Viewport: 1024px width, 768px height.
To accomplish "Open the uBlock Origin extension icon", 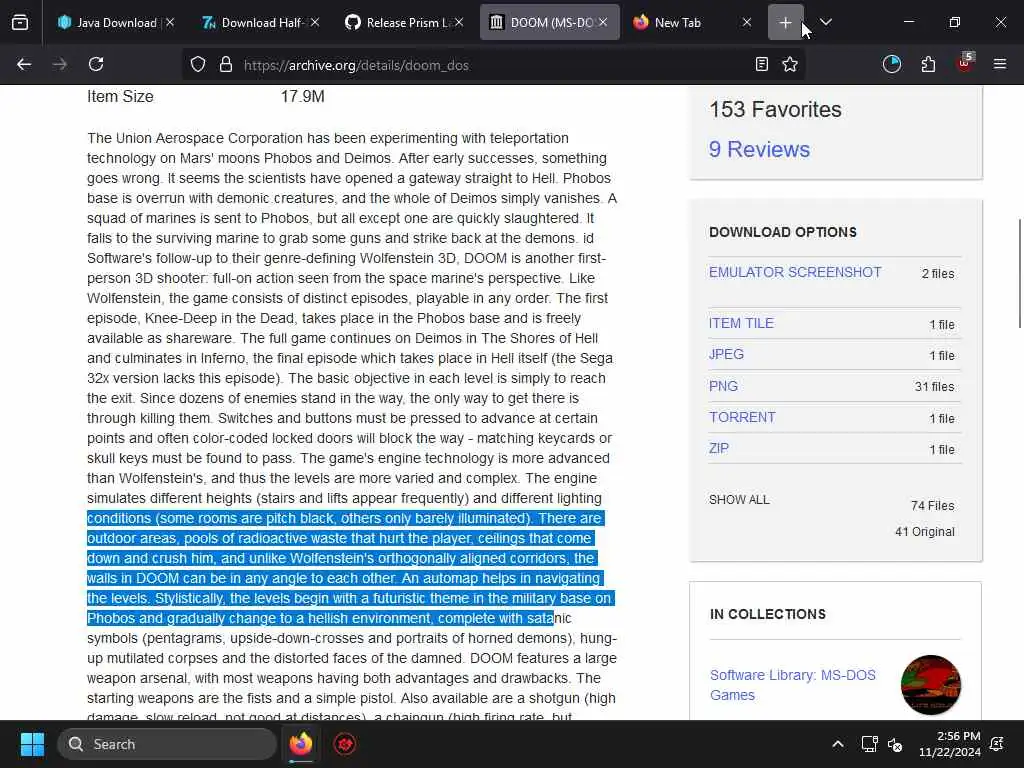I will point(965,63).
